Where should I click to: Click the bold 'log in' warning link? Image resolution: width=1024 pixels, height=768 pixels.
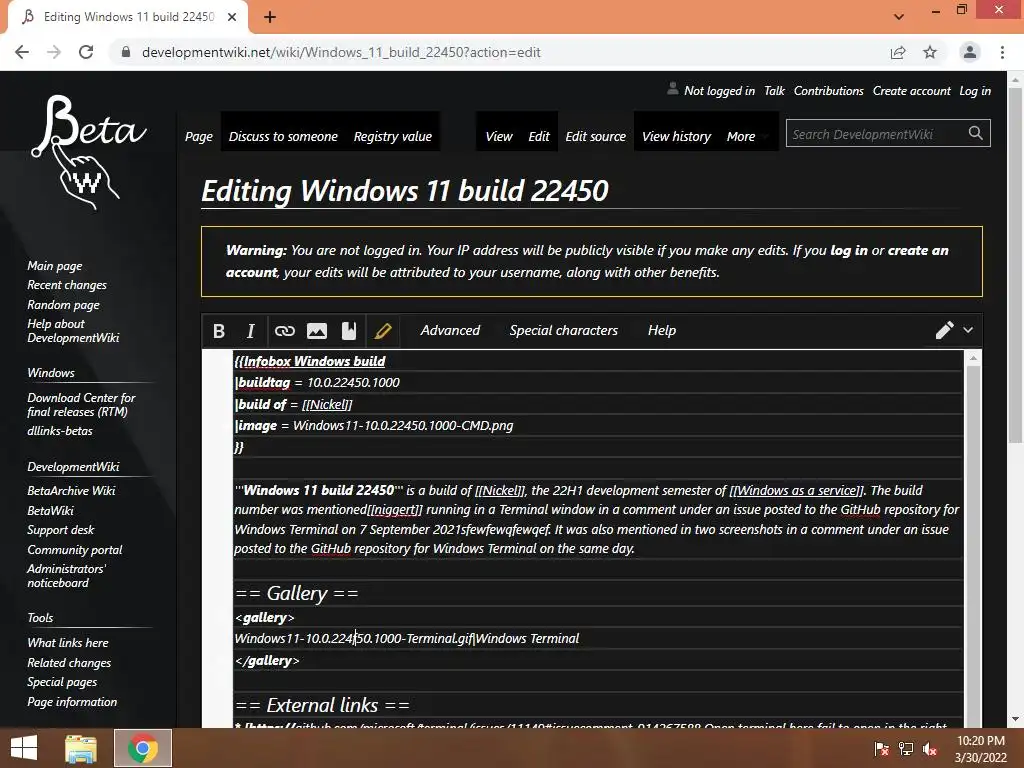click(x=848, y=251)
